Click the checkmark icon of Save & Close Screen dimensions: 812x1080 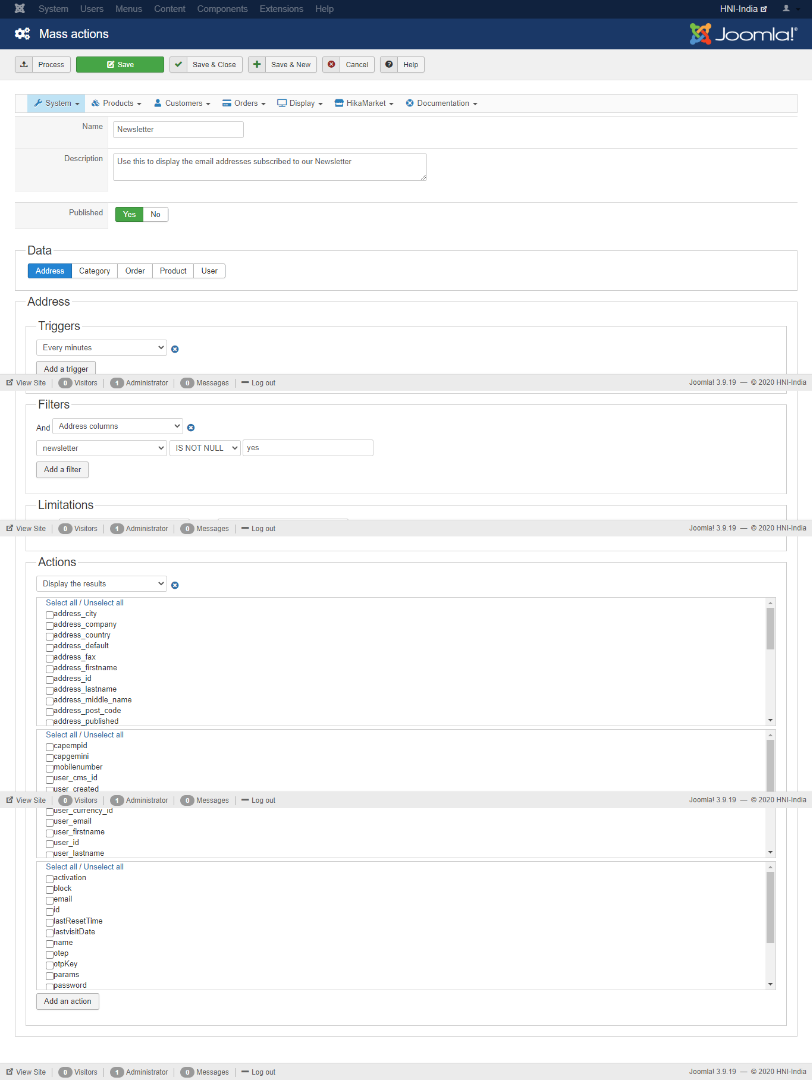tap(178, 64)
